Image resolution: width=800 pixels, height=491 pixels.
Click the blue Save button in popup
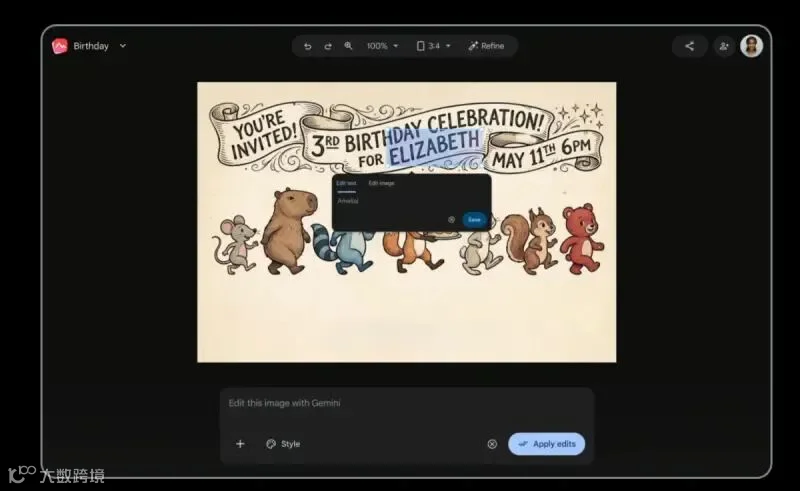coord(474,219)
